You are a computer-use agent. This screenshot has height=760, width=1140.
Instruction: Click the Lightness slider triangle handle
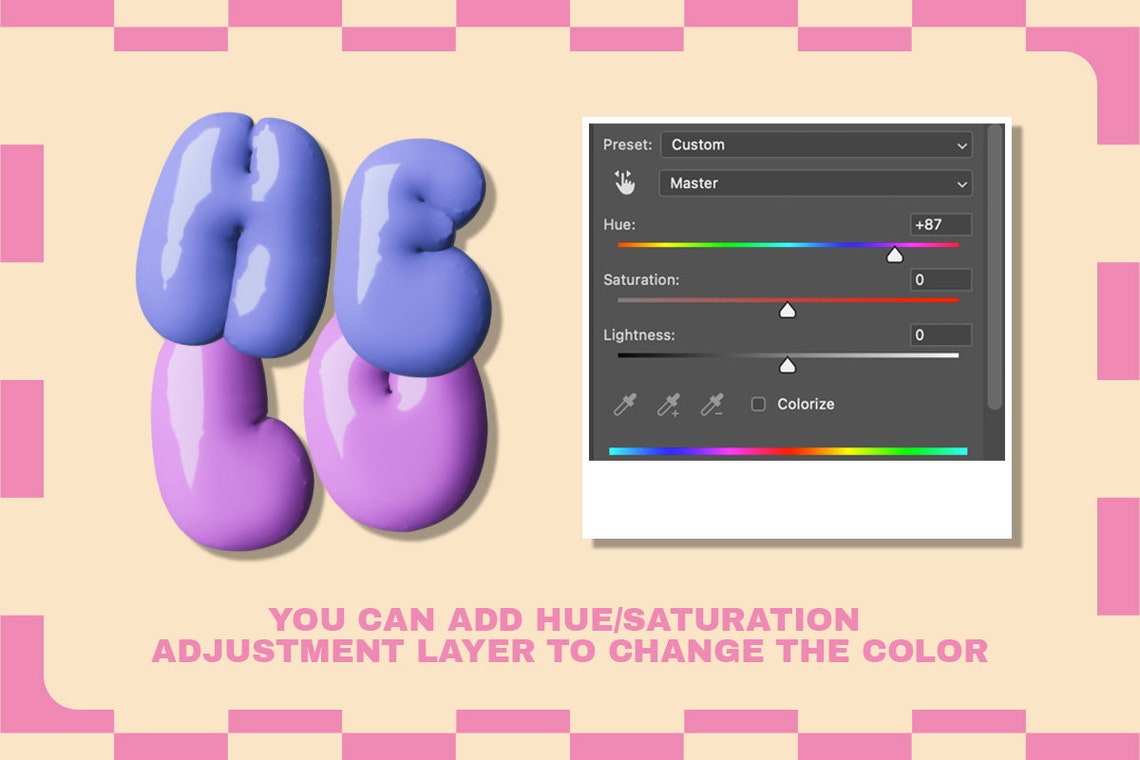787,365
